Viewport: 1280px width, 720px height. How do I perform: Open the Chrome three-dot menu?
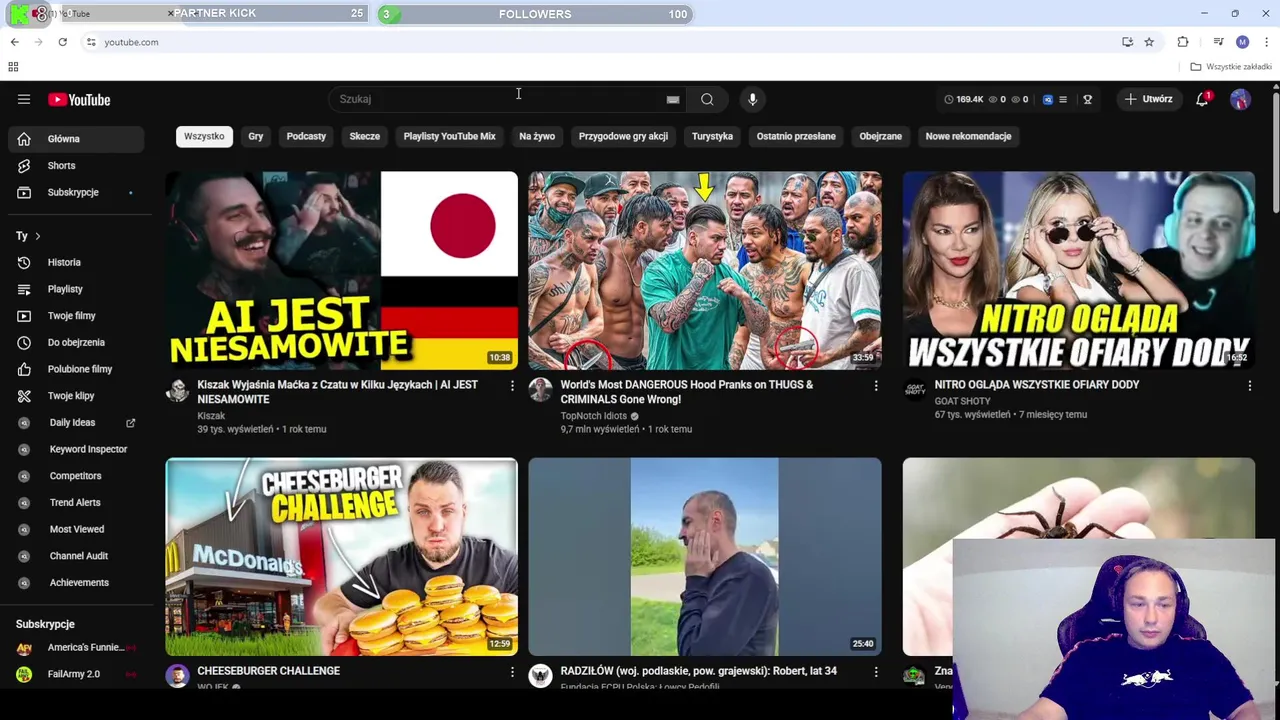1266,42
